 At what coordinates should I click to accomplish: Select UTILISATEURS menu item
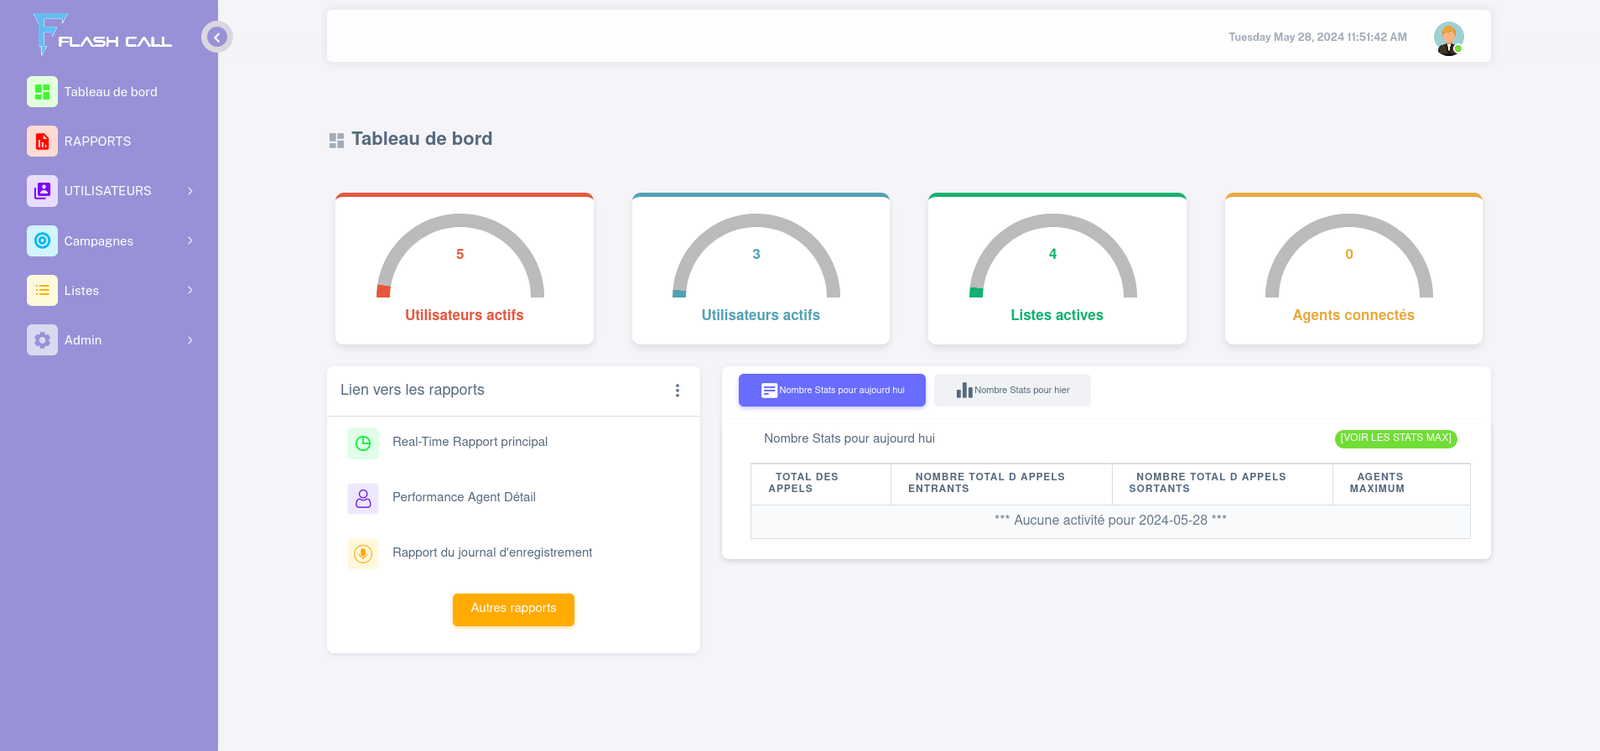pyautogui.click(x=110, y=191)
